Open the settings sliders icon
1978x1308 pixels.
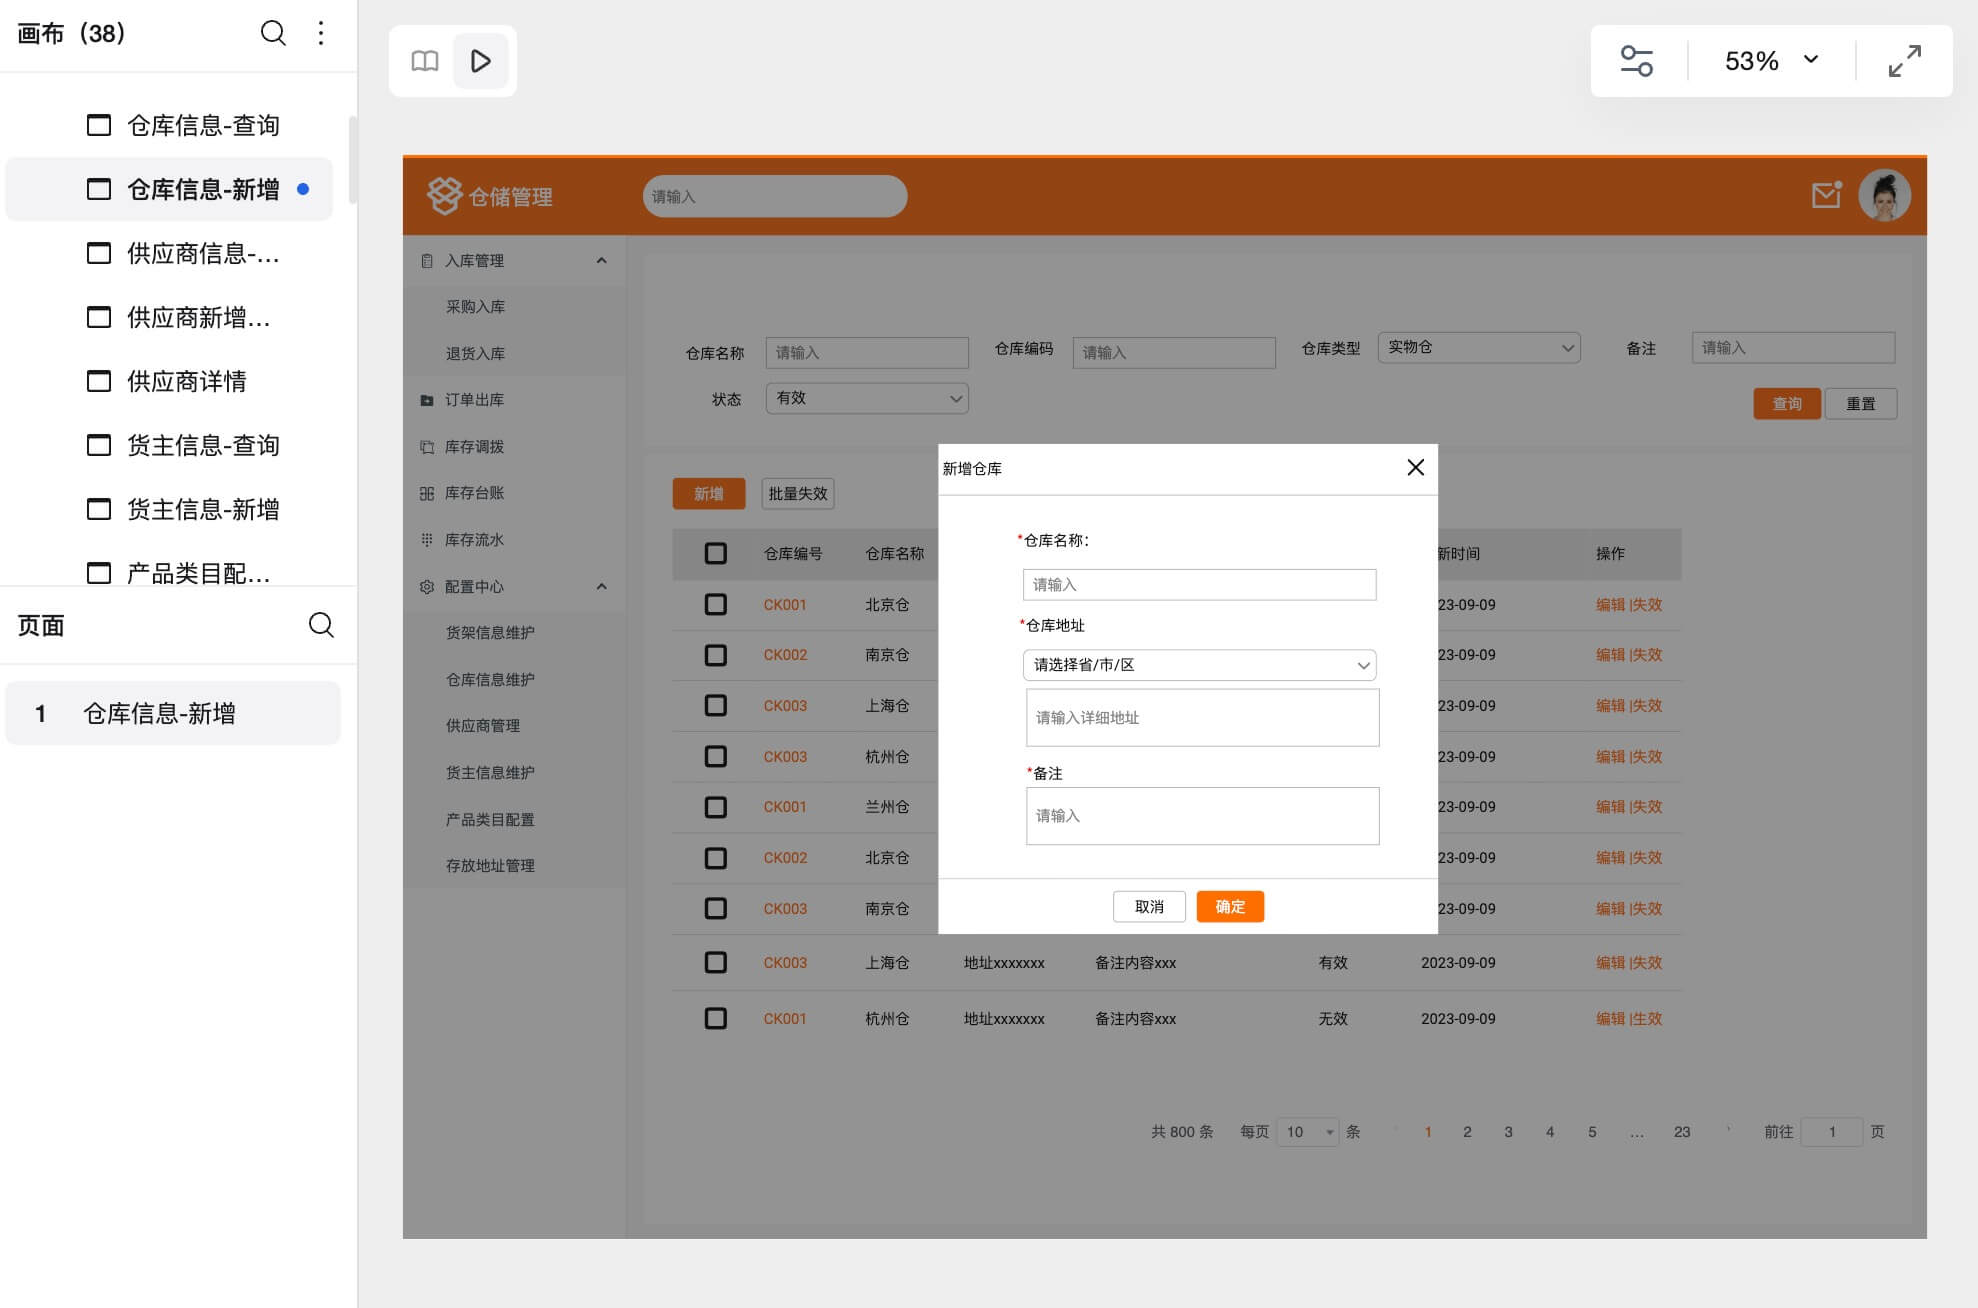[x=1636, y=61]
